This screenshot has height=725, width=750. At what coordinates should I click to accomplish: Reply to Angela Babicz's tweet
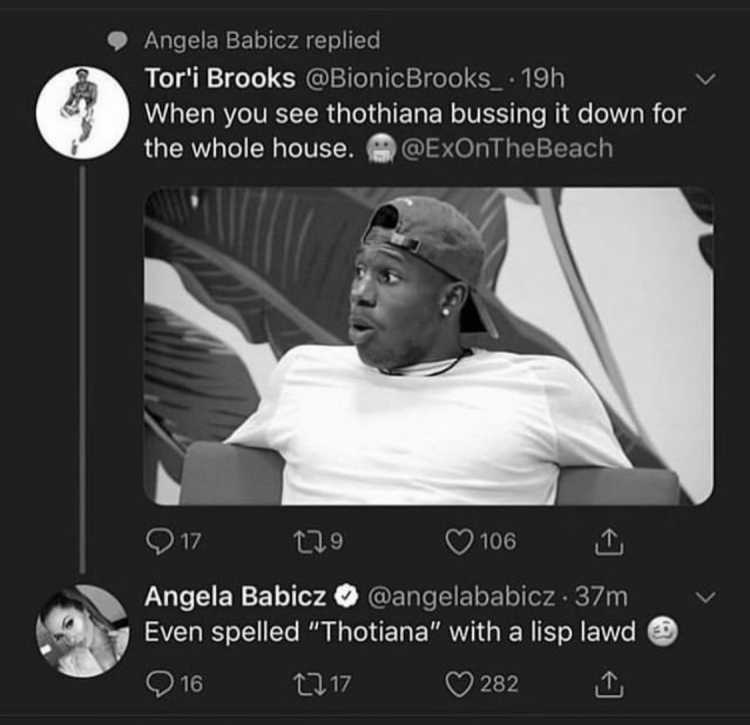click(160, 684)
